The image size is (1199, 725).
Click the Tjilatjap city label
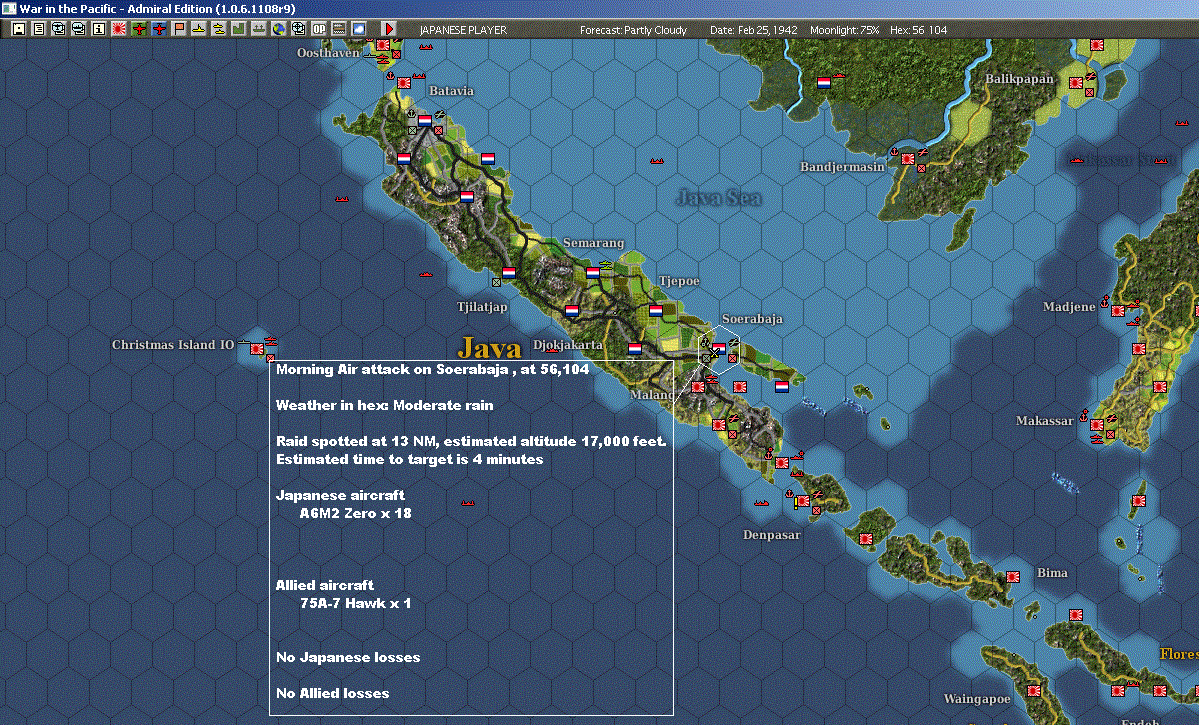click(482, 307)
